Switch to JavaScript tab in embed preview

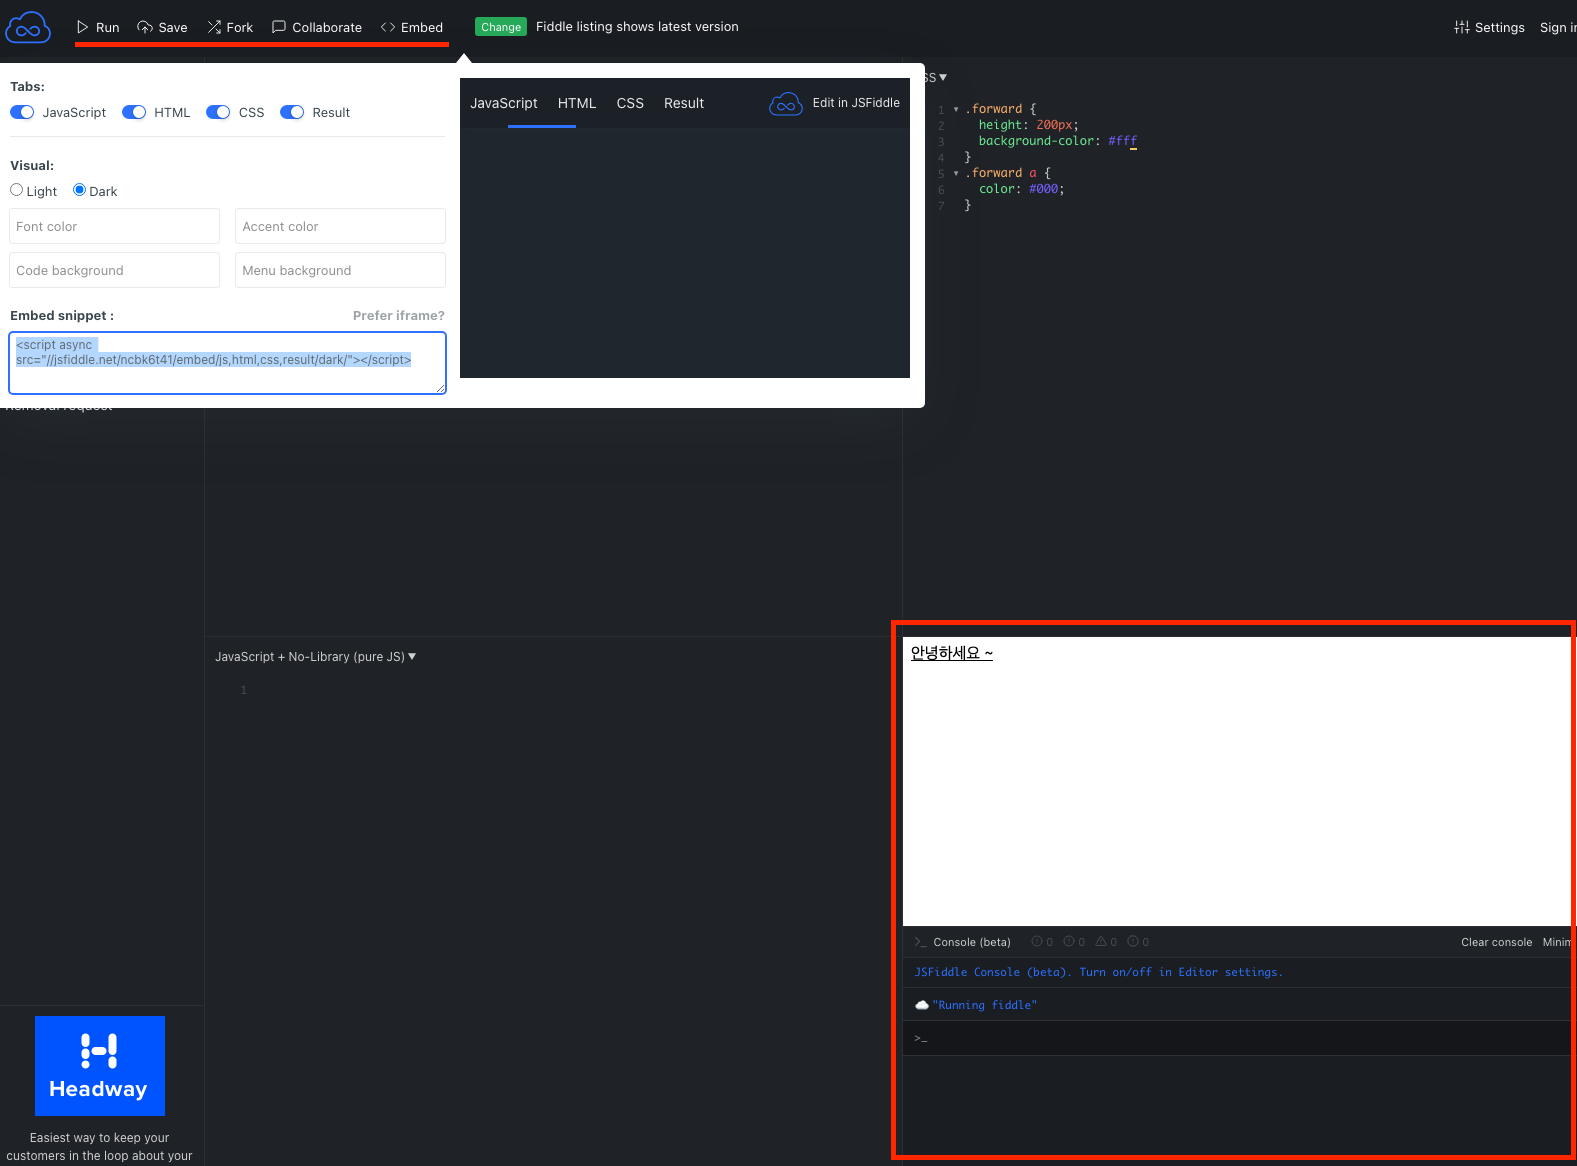pyautogui.click(x=504, y=103)
